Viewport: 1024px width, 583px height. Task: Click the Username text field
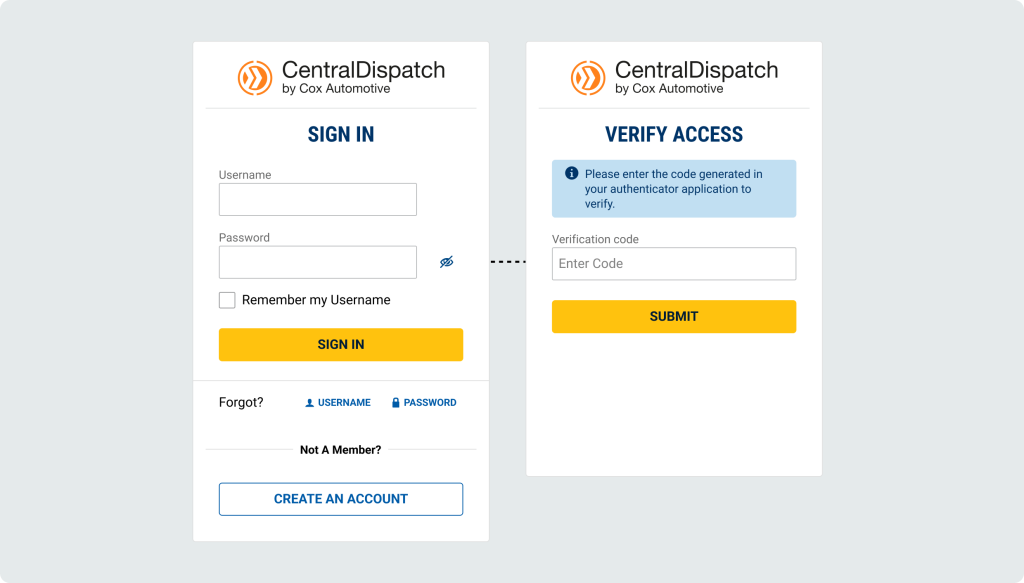coord(317,199)
